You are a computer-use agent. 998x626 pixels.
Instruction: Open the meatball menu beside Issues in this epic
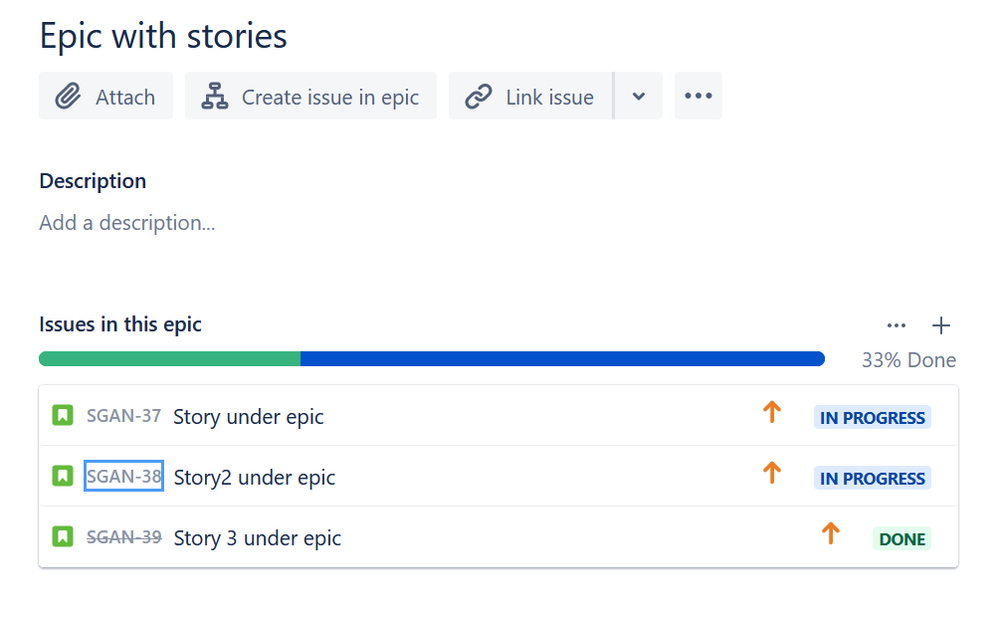(896, 325)
